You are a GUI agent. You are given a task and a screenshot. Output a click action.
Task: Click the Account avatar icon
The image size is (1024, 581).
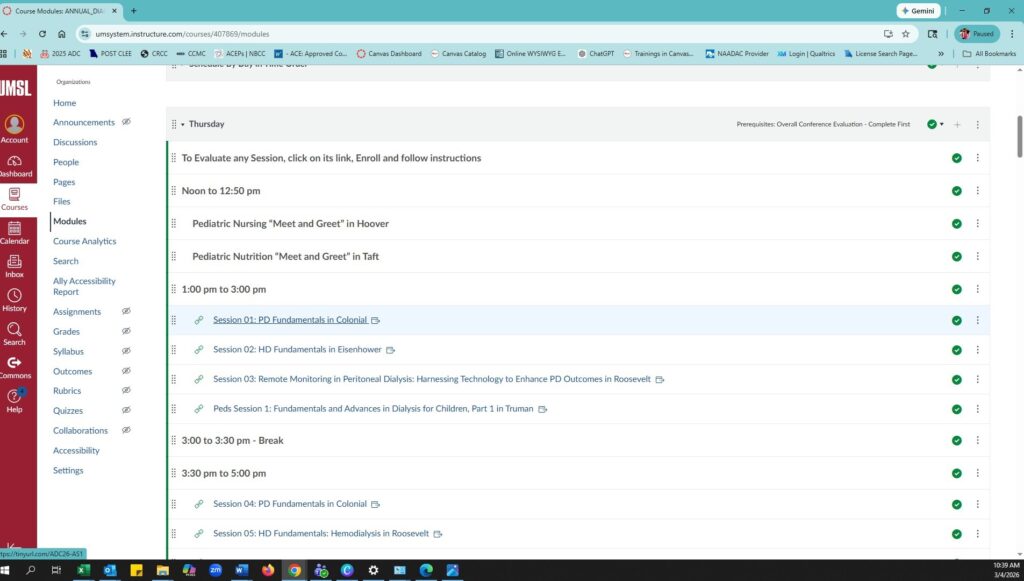click(x=14, y=125)
